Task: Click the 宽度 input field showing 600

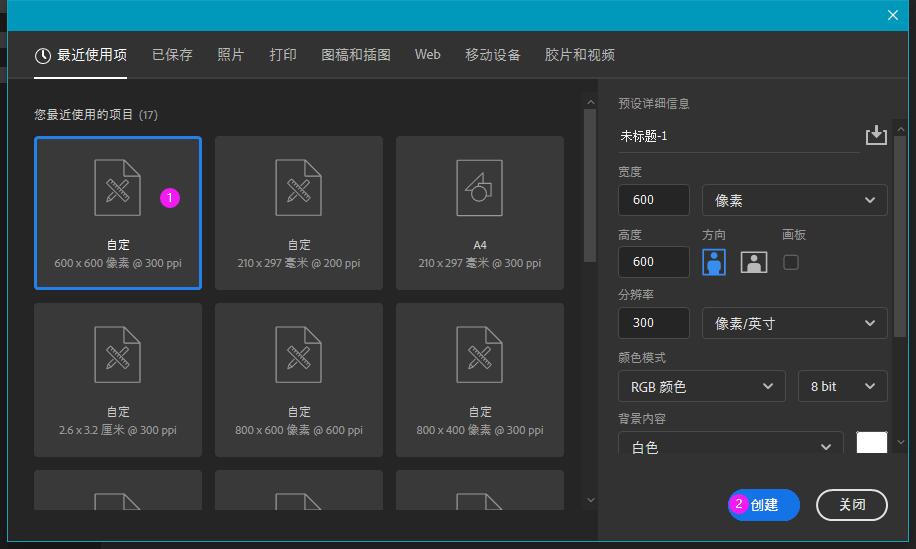Action: pos(654,200)
